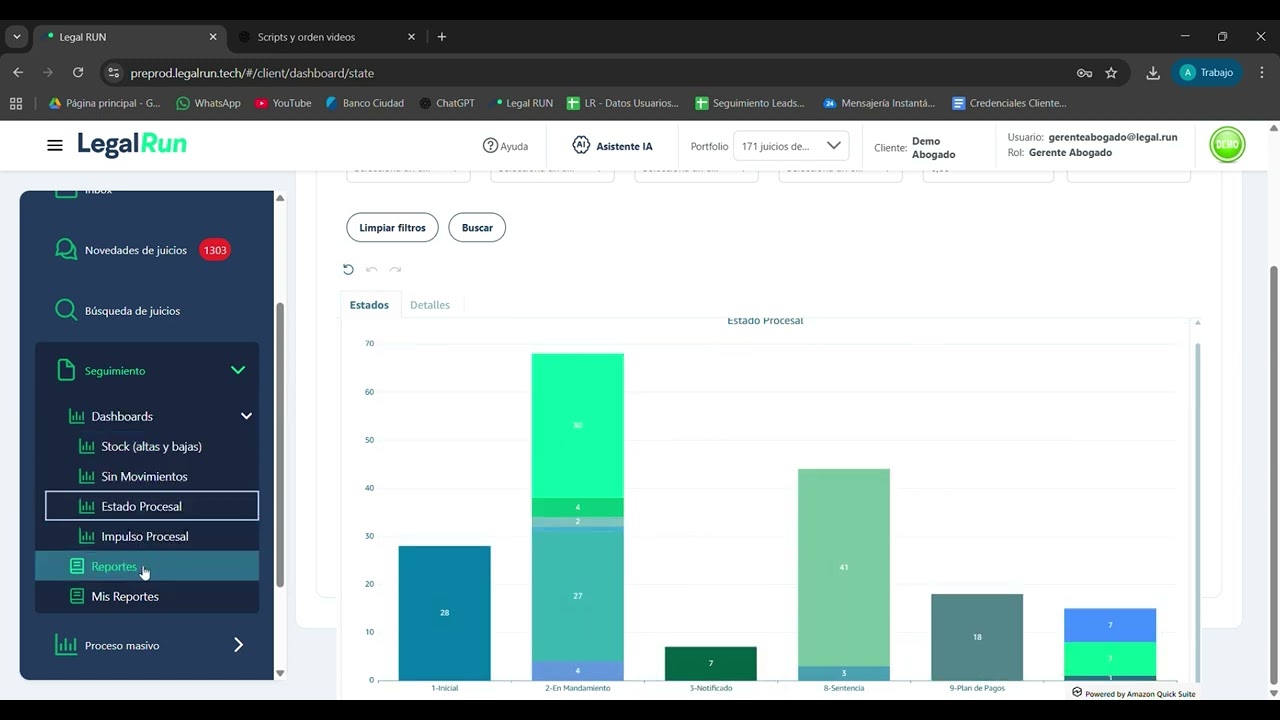
Task: Click Limpiar filtros button
Action: (393, 227)
